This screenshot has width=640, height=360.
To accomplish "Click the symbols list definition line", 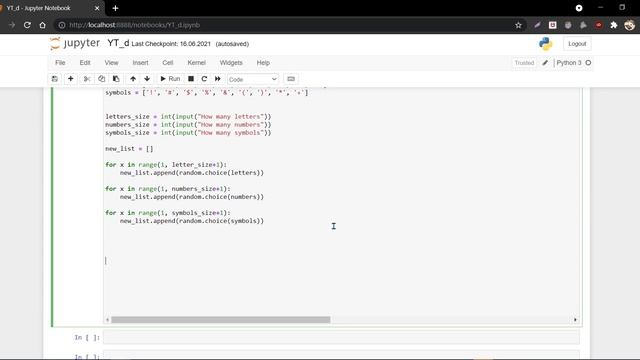I will [207, 93].
